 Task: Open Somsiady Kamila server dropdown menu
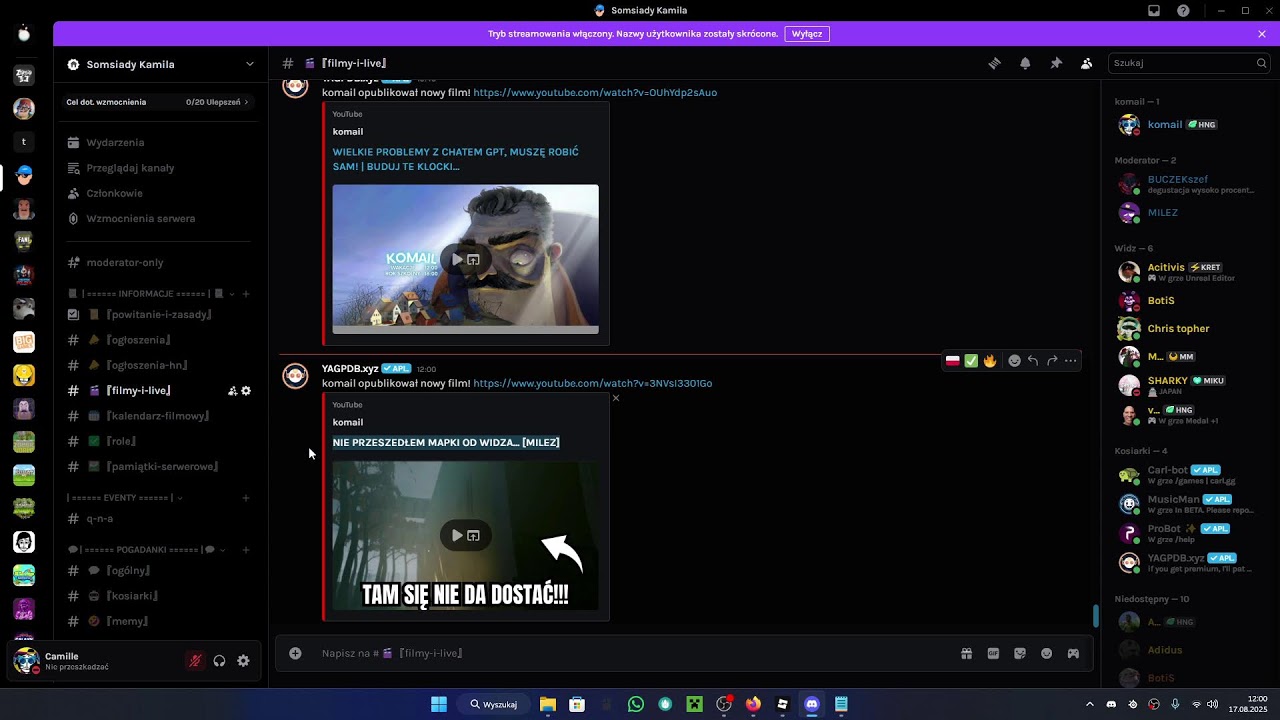(250, 64)
